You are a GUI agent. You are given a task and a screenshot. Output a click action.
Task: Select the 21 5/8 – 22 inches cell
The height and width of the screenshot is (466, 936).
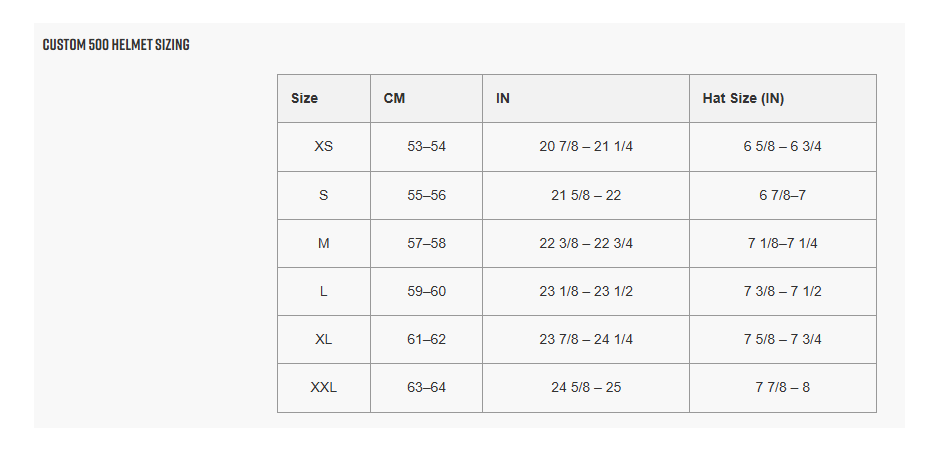(x=586, y=195)
